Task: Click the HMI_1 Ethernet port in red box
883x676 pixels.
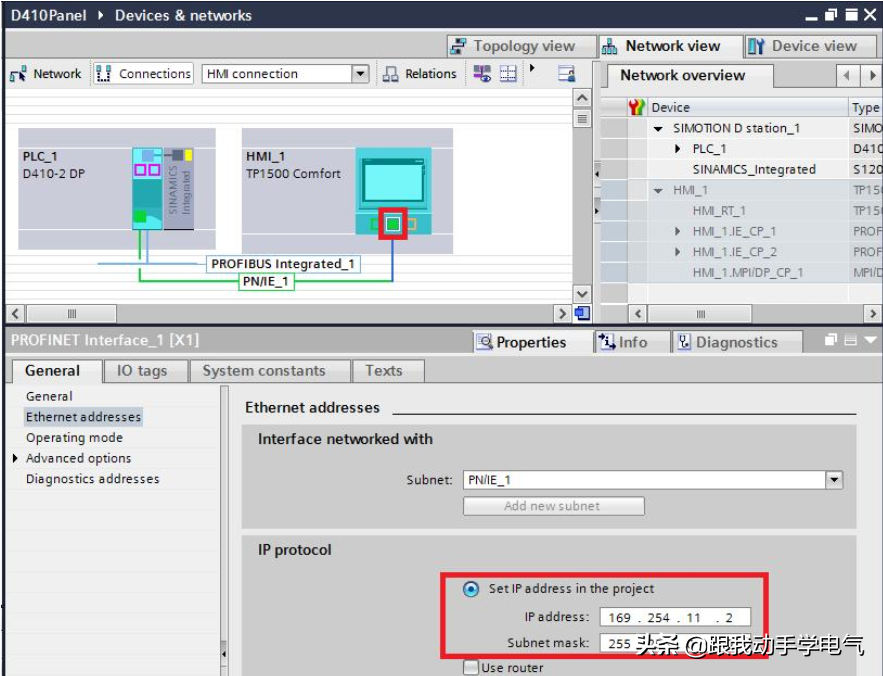Action: coord(393,224)
